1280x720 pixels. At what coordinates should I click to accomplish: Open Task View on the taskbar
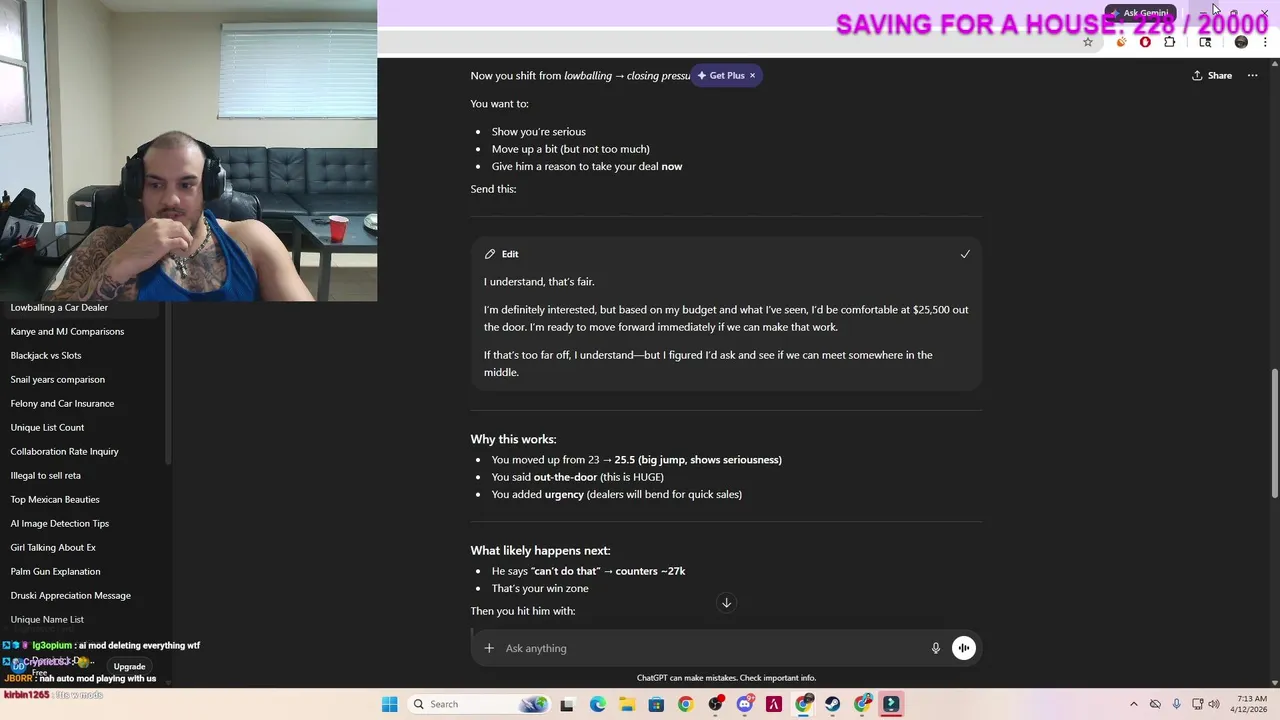click(568, 704)
